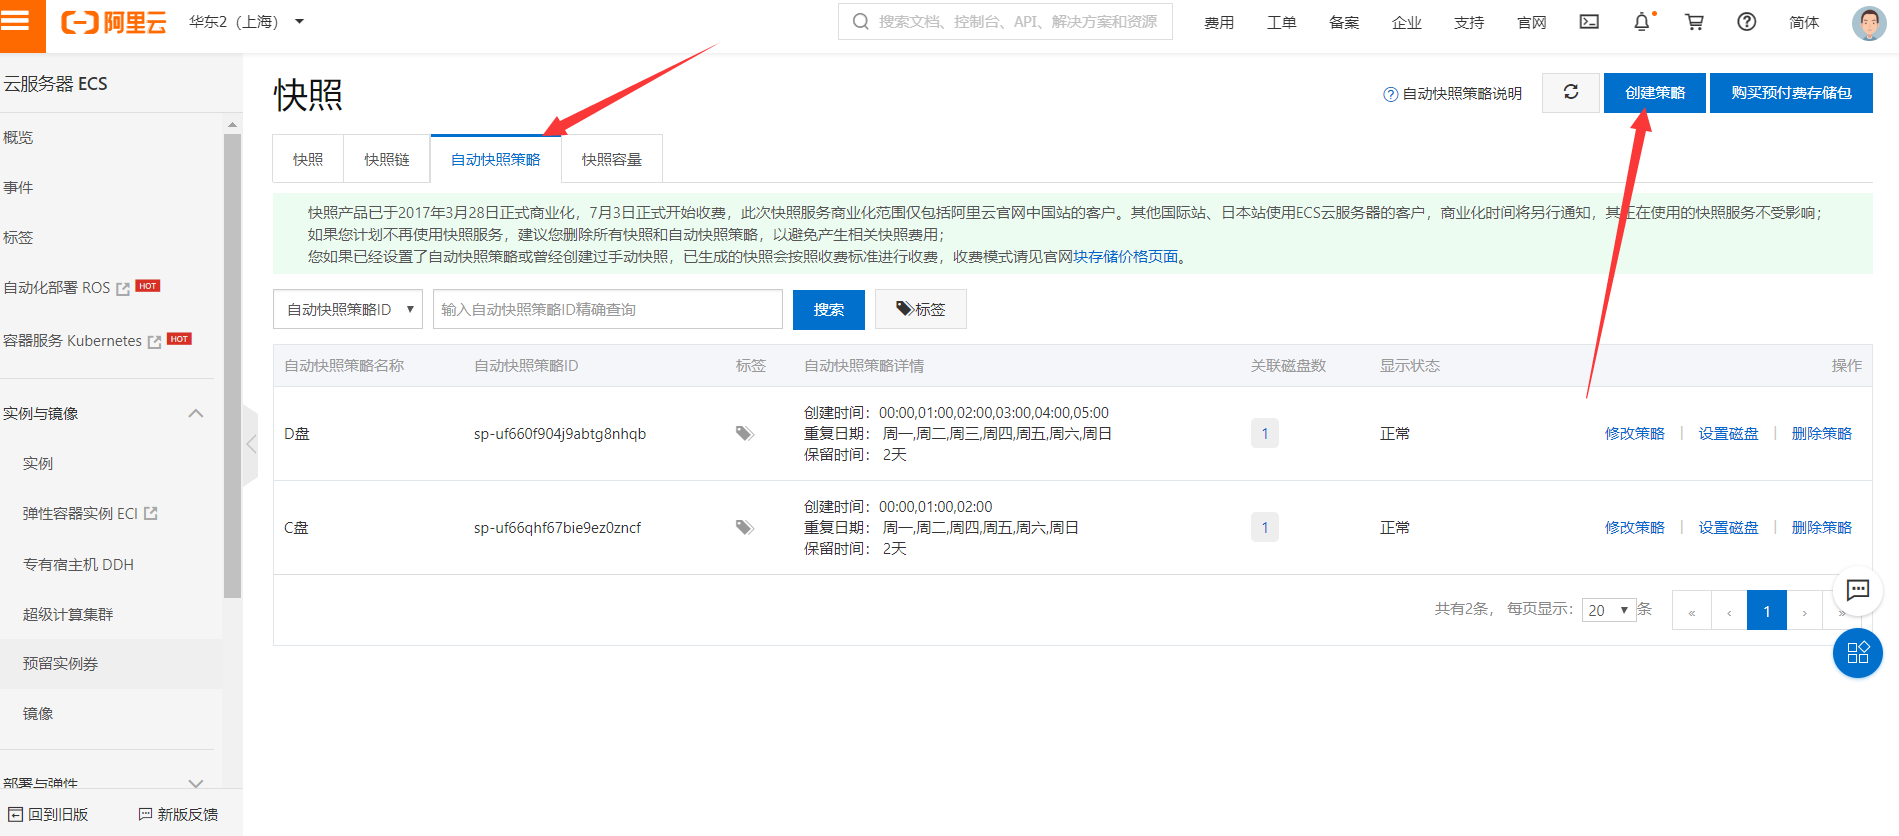The width and height of the screenshot is (1899, 836).
Task: Click 删除策略 for the C盘 policy
Action: click(1821, 527)
